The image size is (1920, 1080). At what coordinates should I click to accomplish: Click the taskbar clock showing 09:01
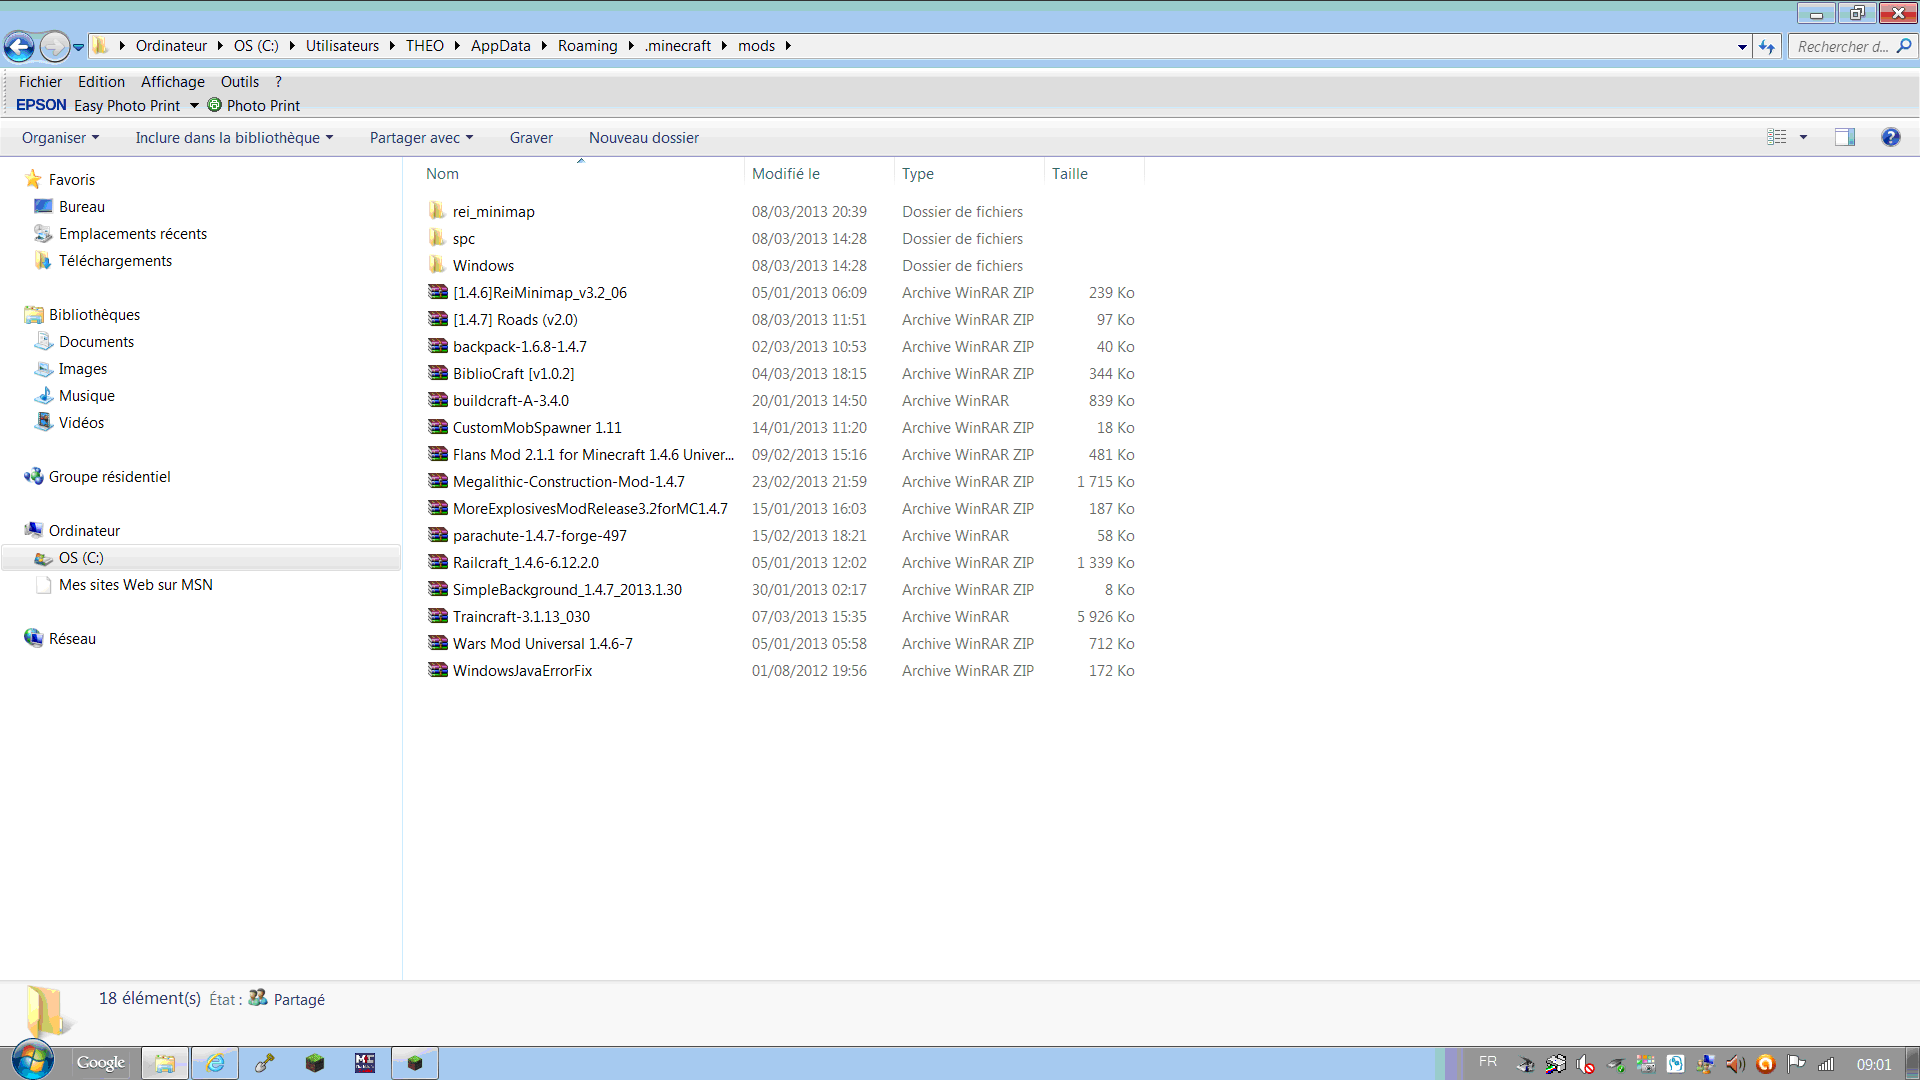click(1874, 1064)
